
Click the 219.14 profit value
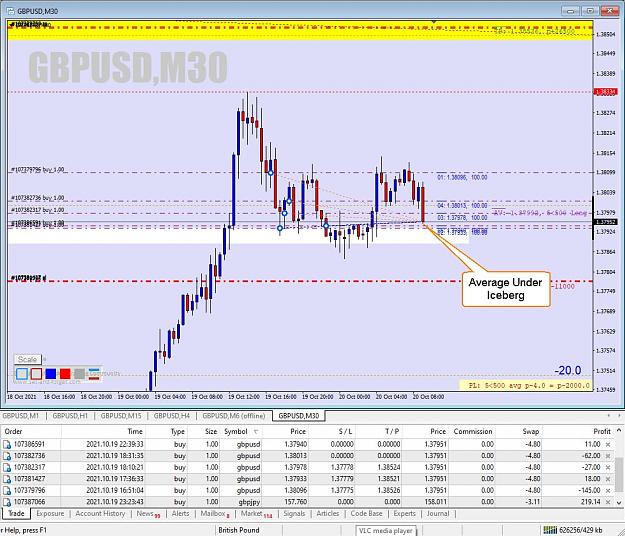[589, 502]
